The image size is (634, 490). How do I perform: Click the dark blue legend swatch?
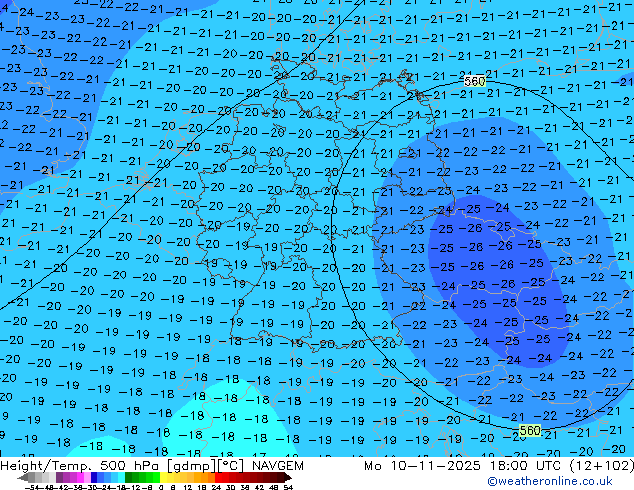click(94, 477)
